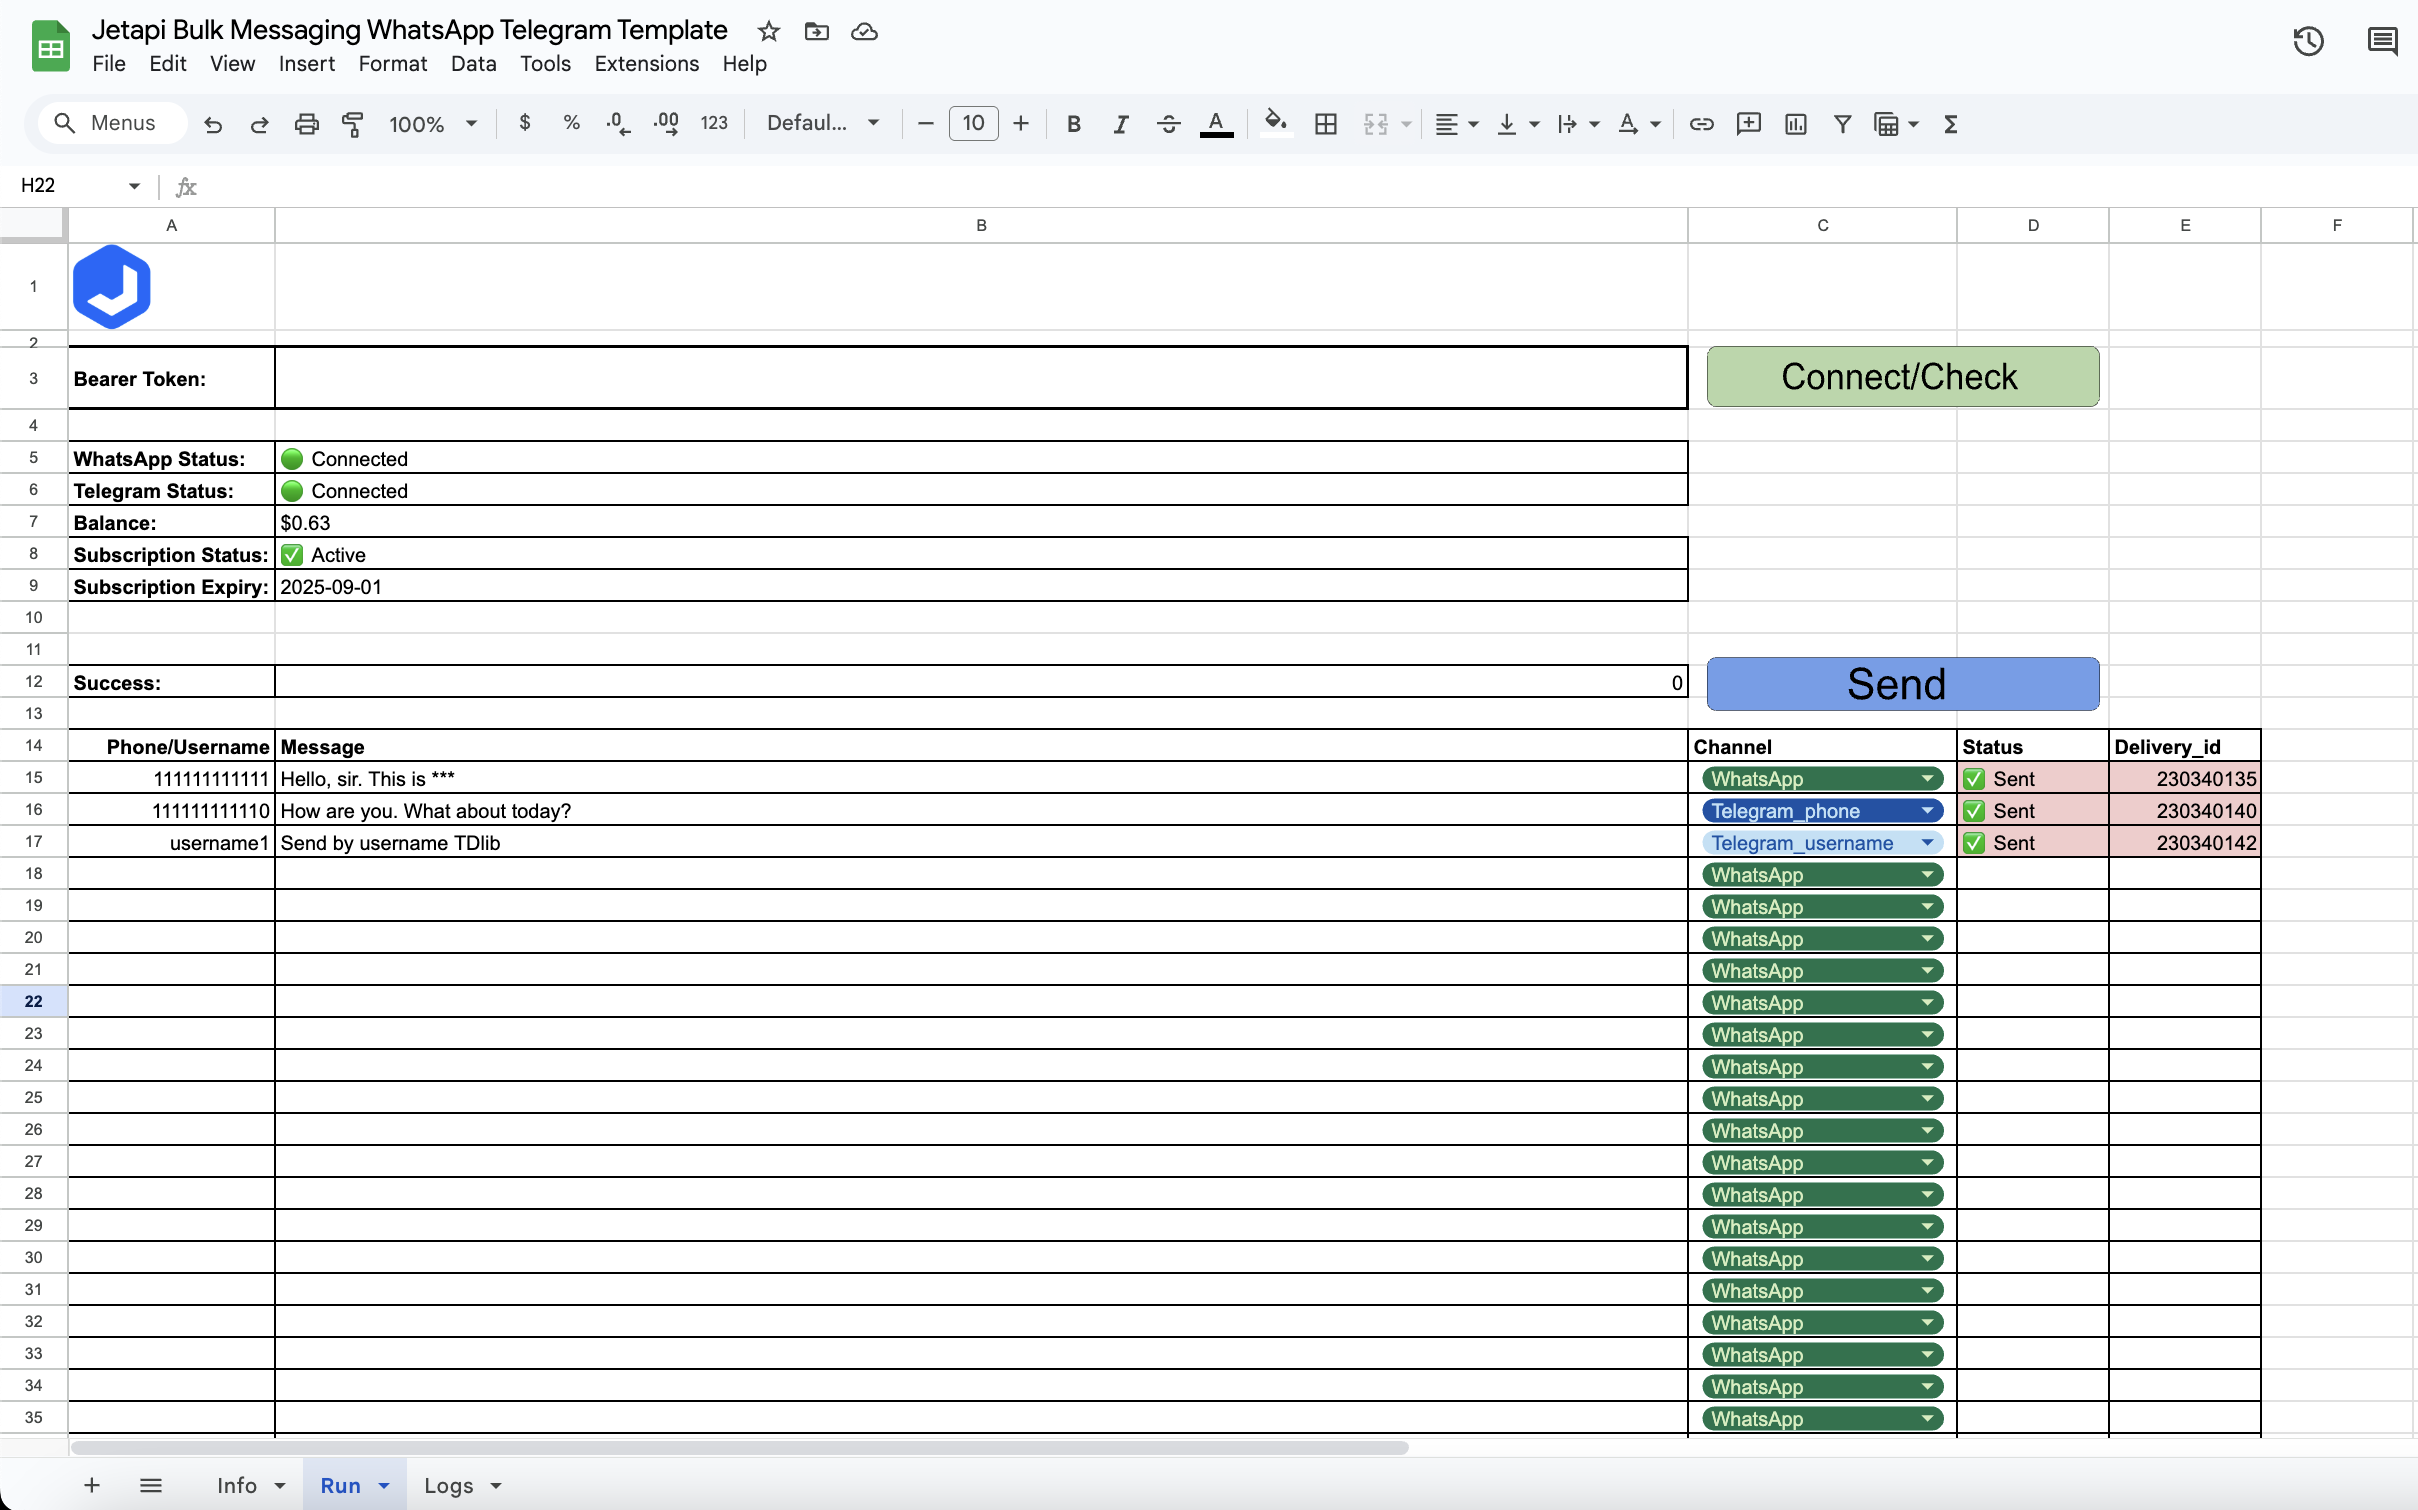This screenshot has height=1510, width=2418.
Task: Open the horizontal align dropdown
Action: pyautogui.click(x=1456, y=124)
